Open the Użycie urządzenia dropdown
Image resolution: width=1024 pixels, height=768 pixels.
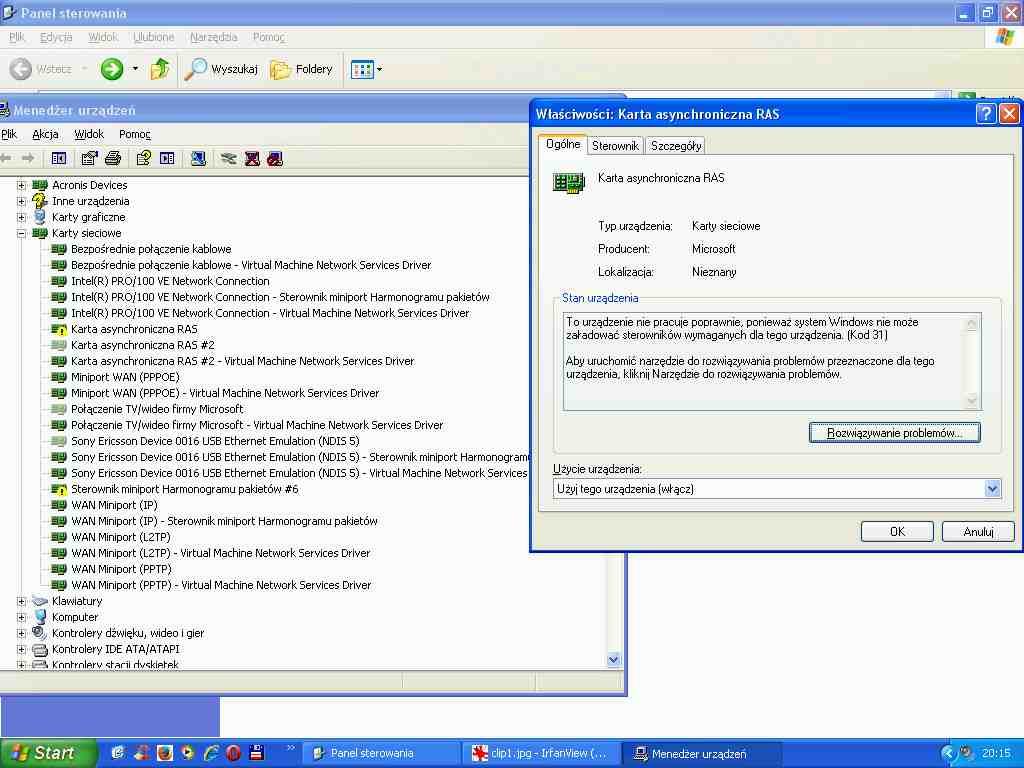tap(993, 488)
